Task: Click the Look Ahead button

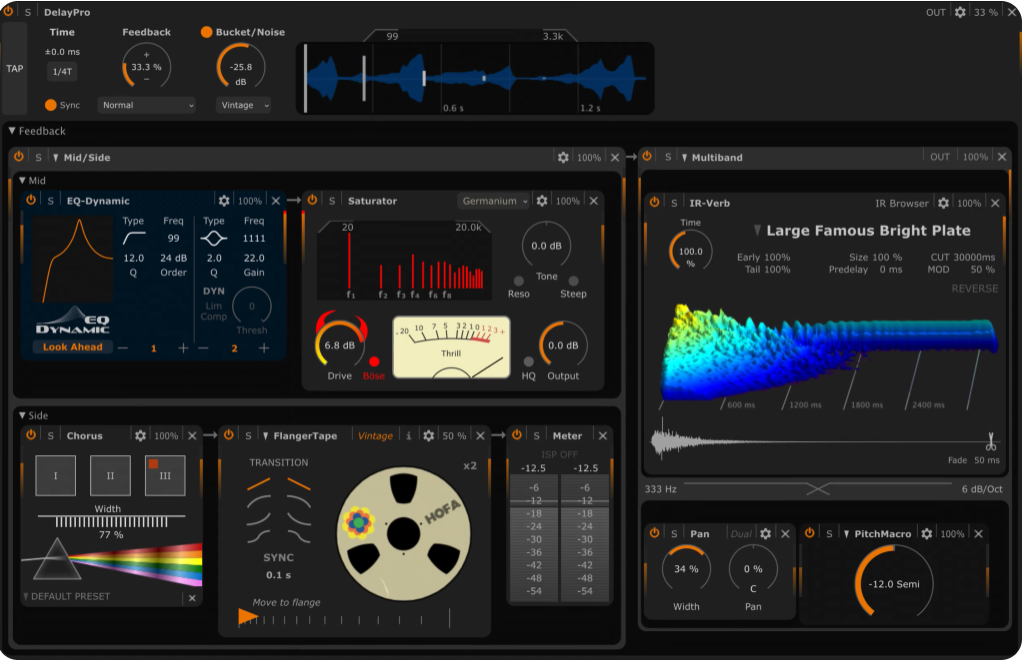Action: pos(72,347)
